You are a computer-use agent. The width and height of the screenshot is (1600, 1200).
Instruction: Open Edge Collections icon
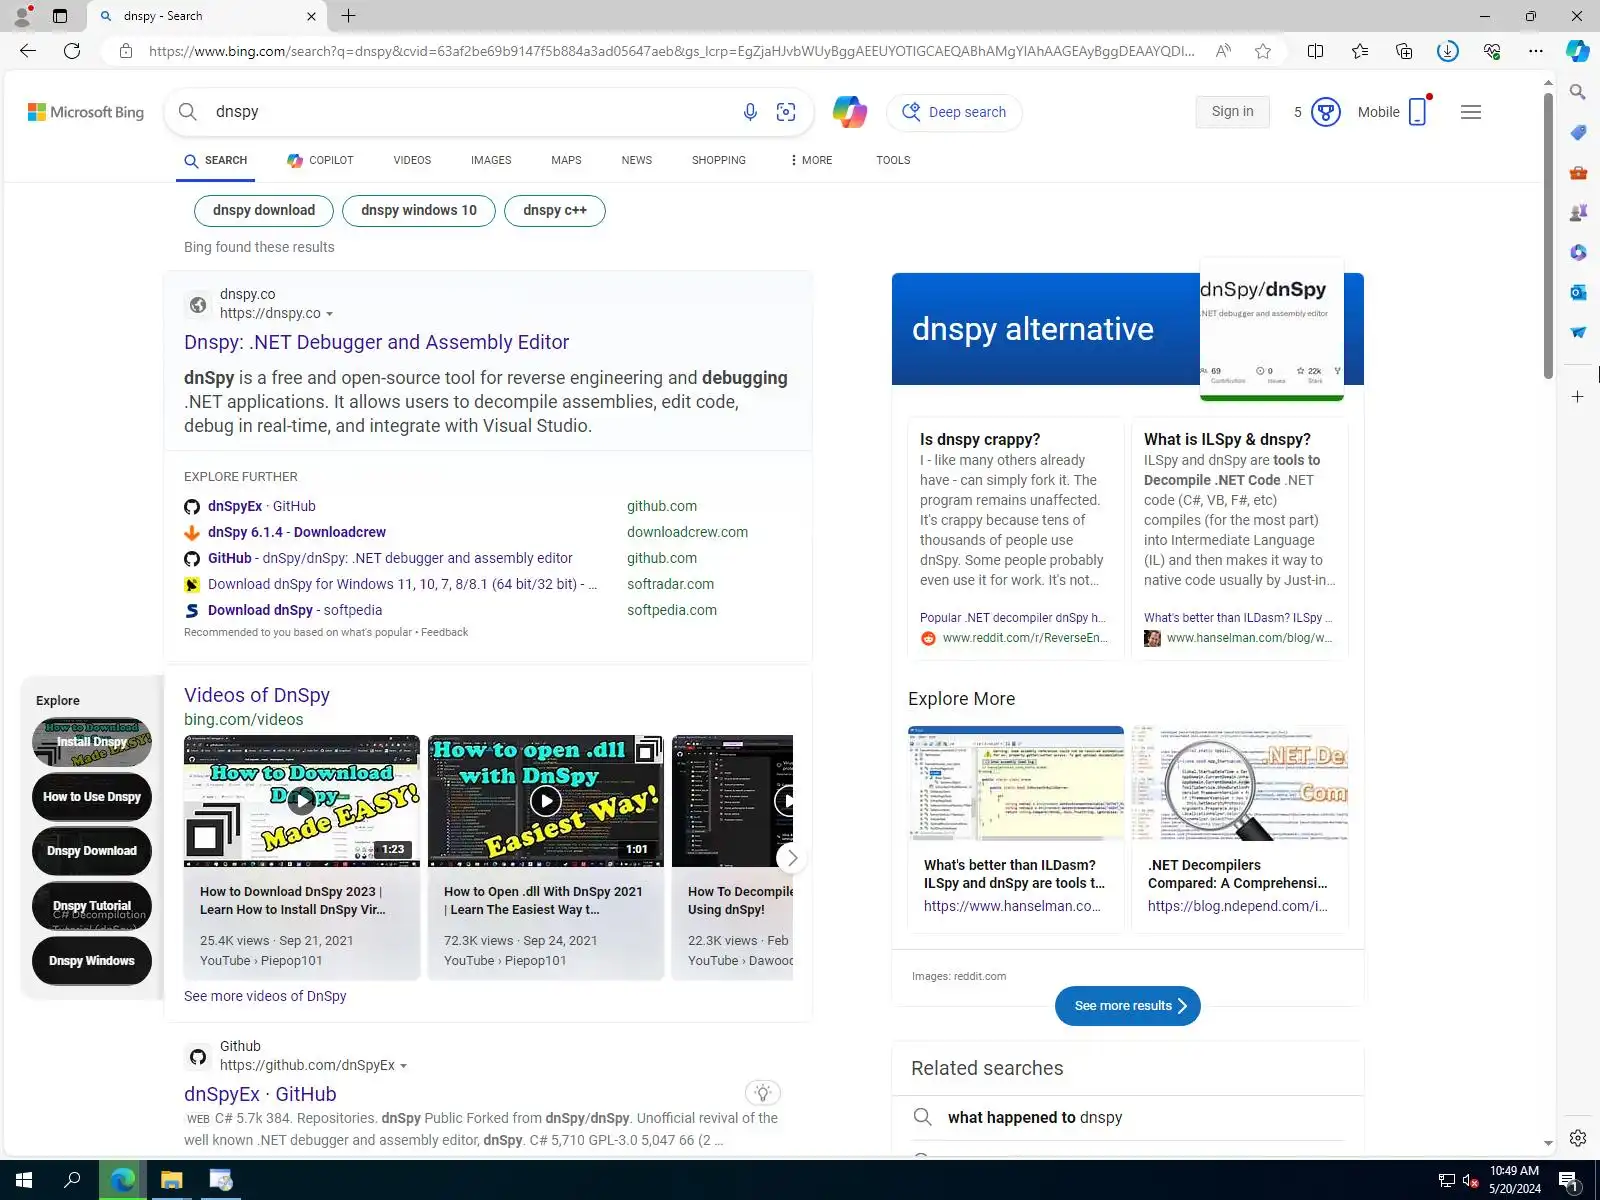(1404, 51)
